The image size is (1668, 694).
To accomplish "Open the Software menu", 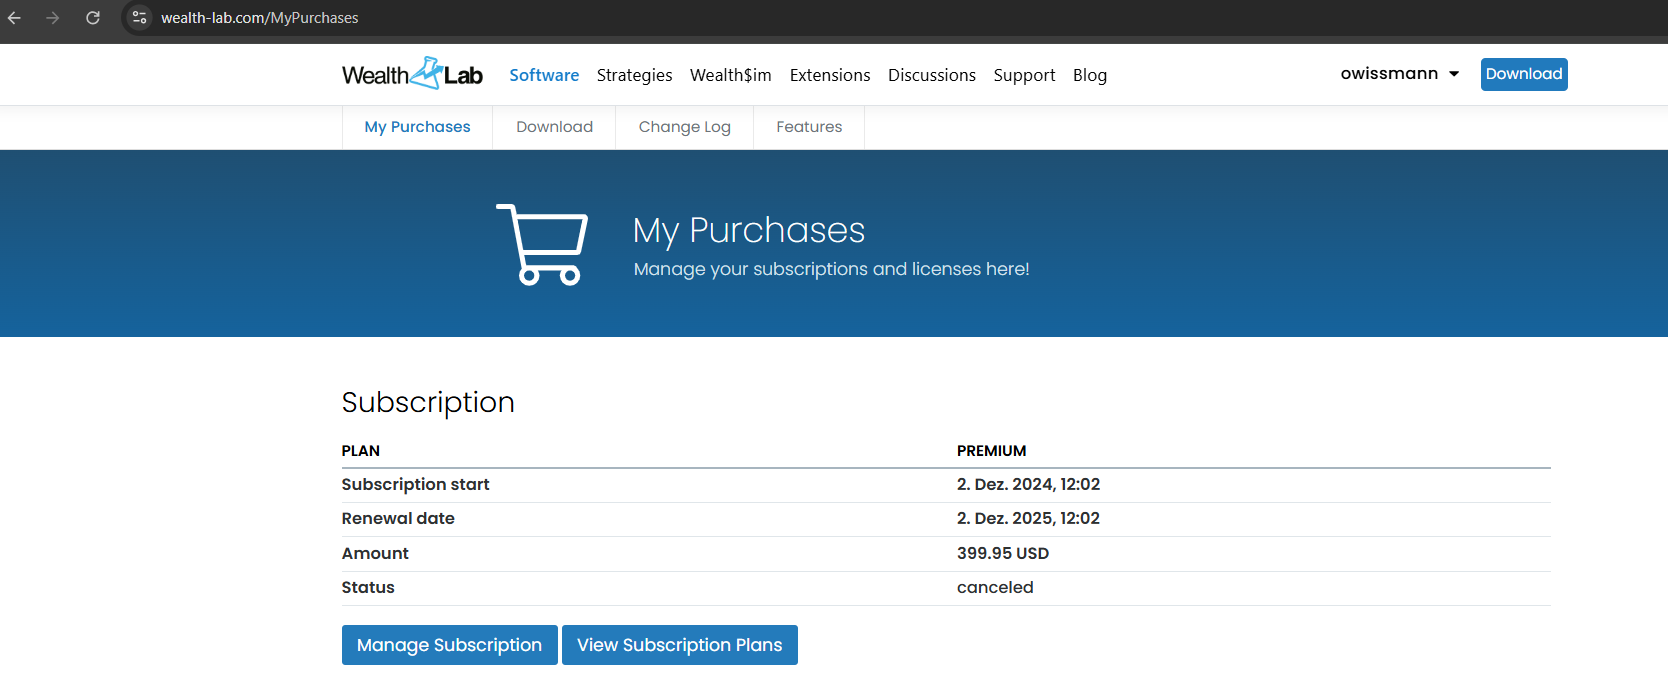I will pos(544,75).
